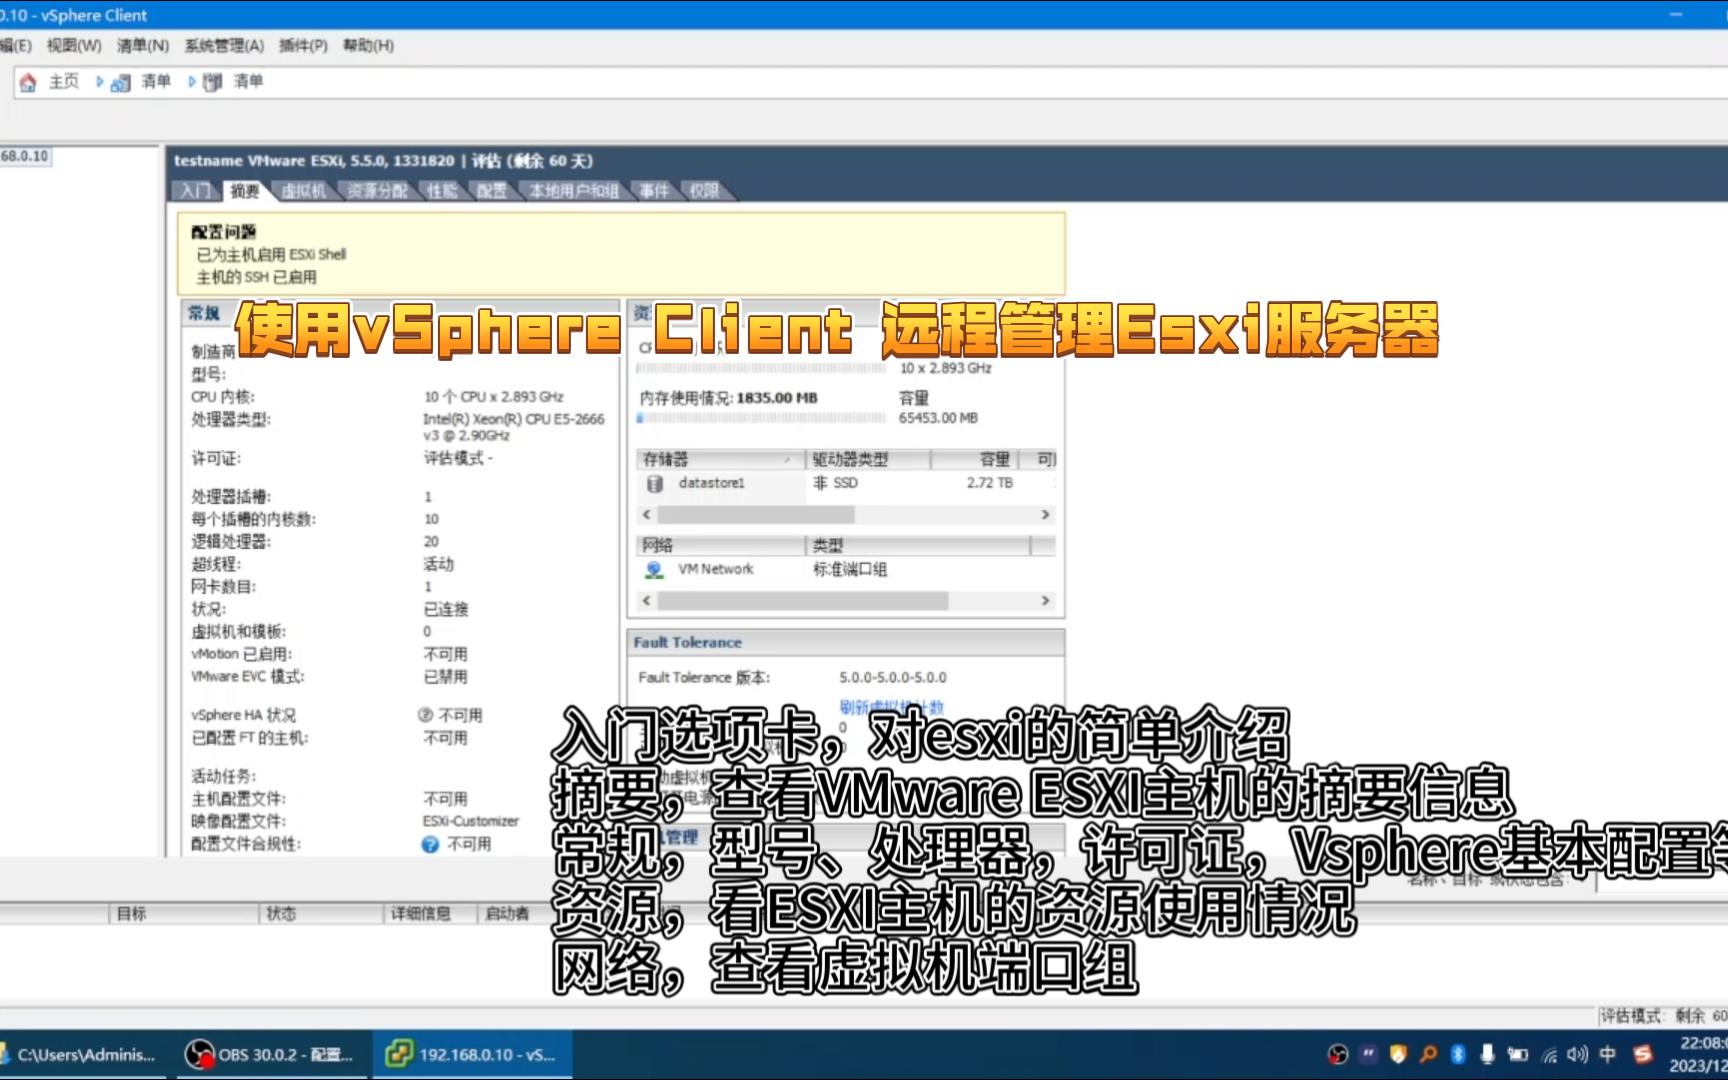Open the Bluetooth tray icon

(x=1458, y=1054)
